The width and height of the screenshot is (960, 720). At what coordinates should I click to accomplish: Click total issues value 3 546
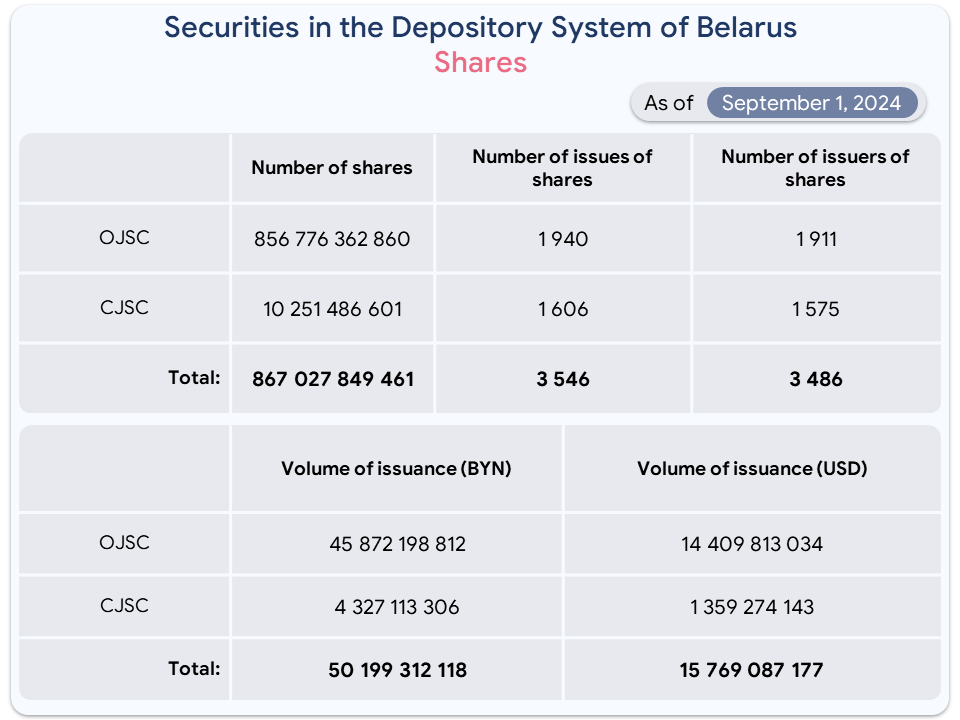click(x=563, y=379)
